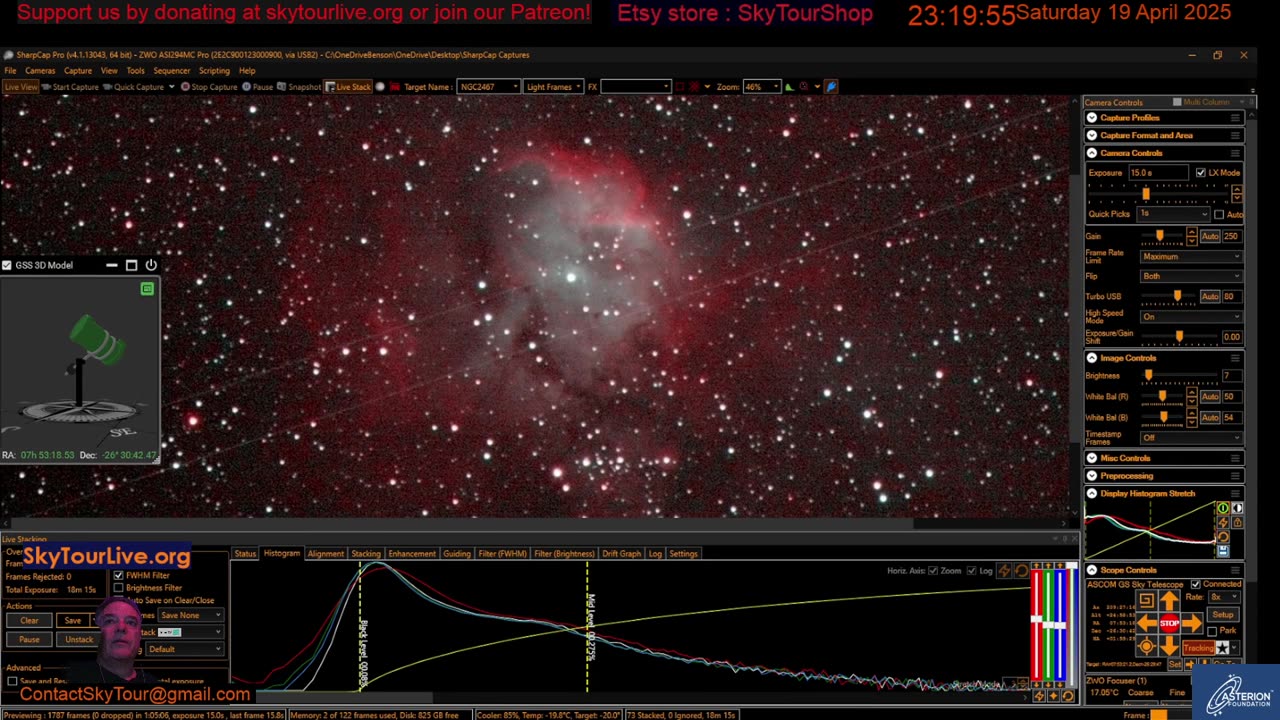Click the scope Setup button
This screenshot has width=1280, height=720.
pyautogui.click(x=1222, y=614)
